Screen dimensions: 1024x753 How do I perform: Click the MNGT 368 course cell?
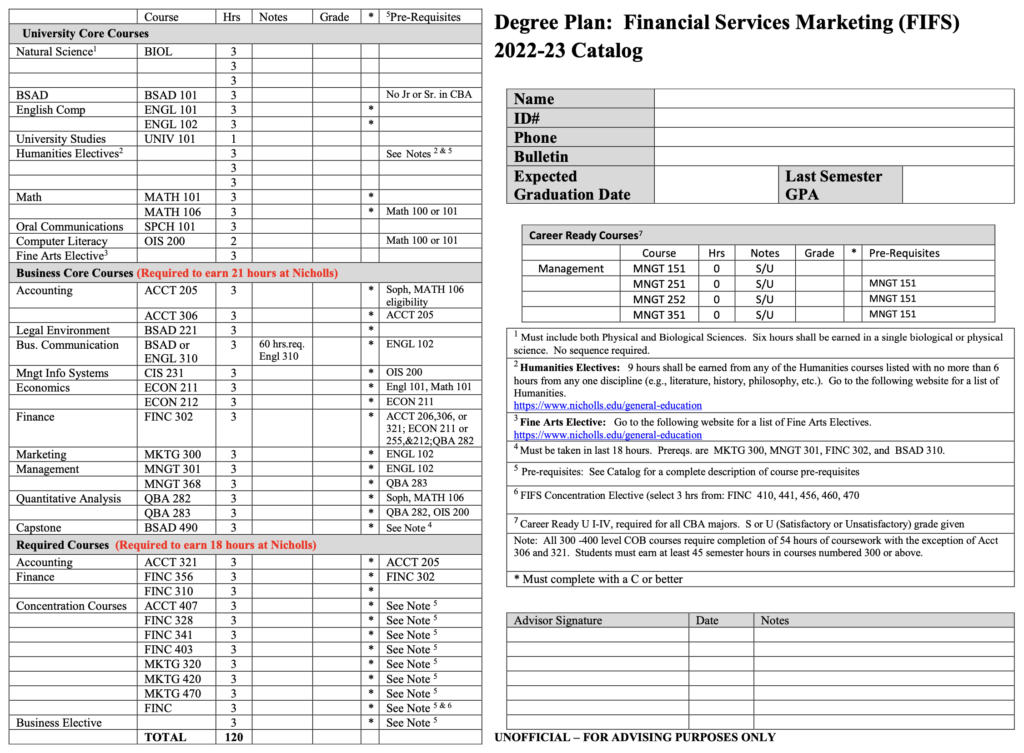pyautogui.click(x=176, y=484)
